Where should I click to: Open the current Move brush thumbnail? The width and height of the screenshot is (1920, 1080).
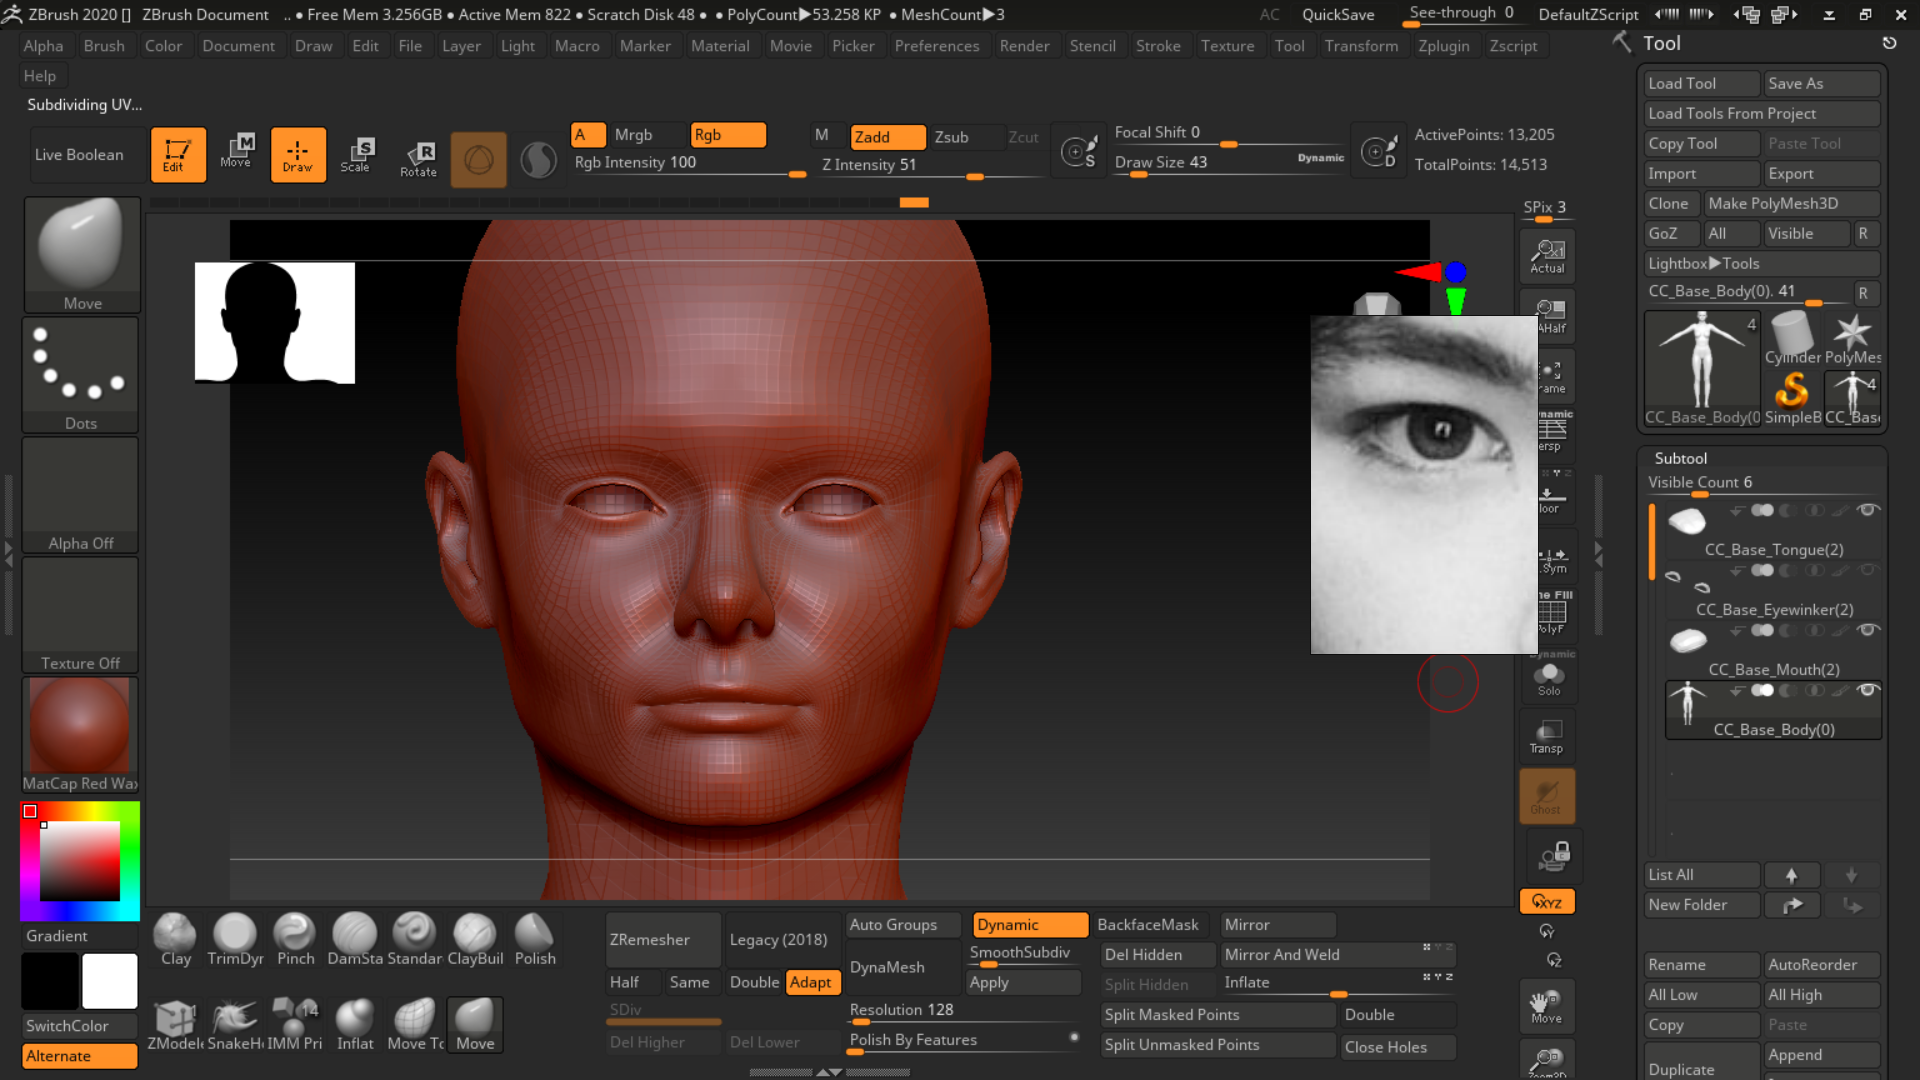tap(80, 255)
